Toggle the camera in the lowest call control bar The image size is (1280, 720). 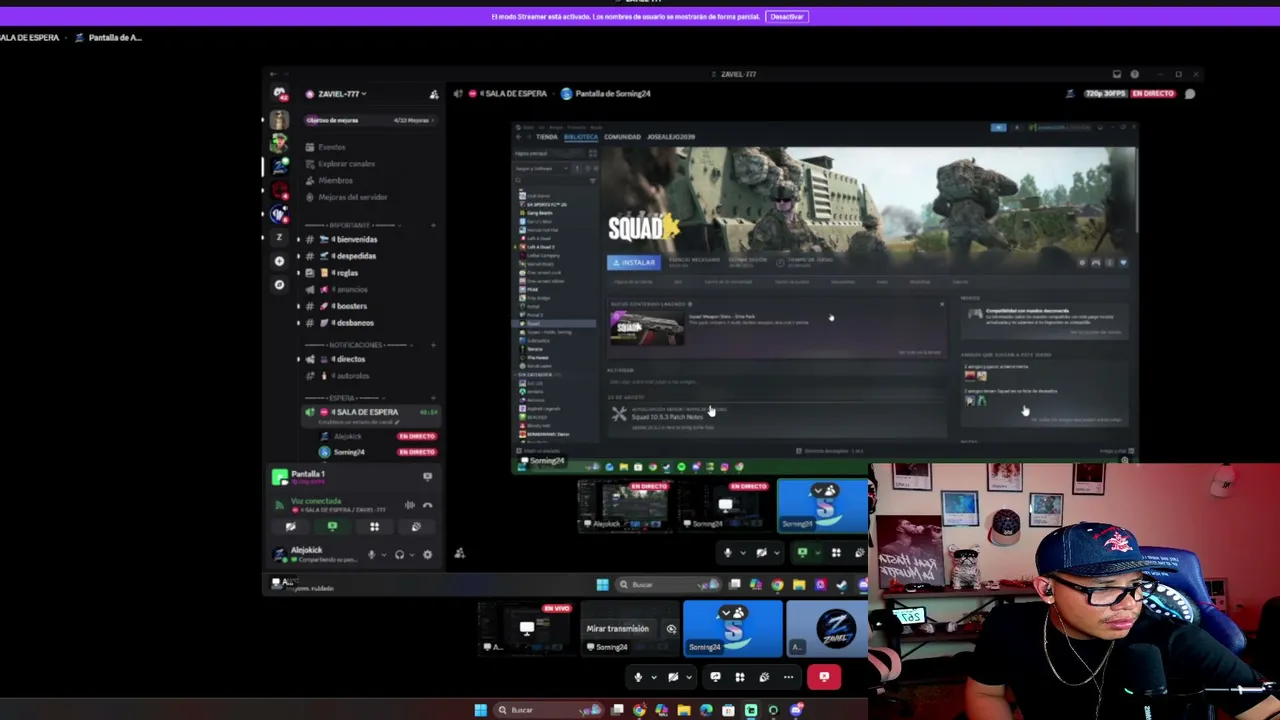click(673, 678)
